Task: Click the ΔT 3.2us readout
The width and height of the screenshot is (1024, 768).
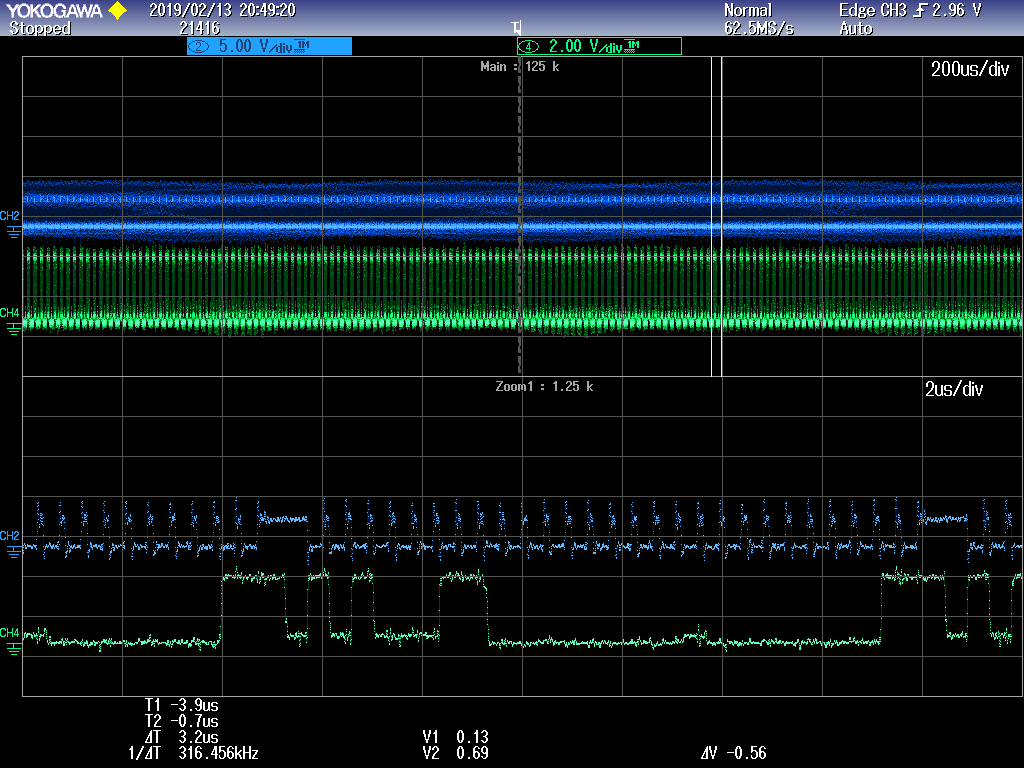Action: [182, 737]
